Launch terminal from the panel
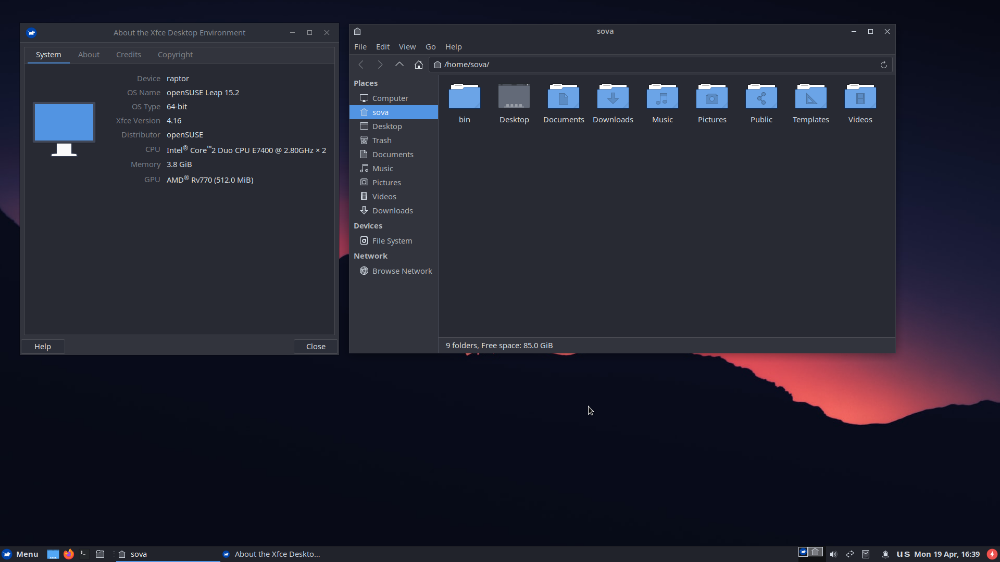The width and height of the screenshot is (1000, 562). pyautogui.click(x=84, y=554)
